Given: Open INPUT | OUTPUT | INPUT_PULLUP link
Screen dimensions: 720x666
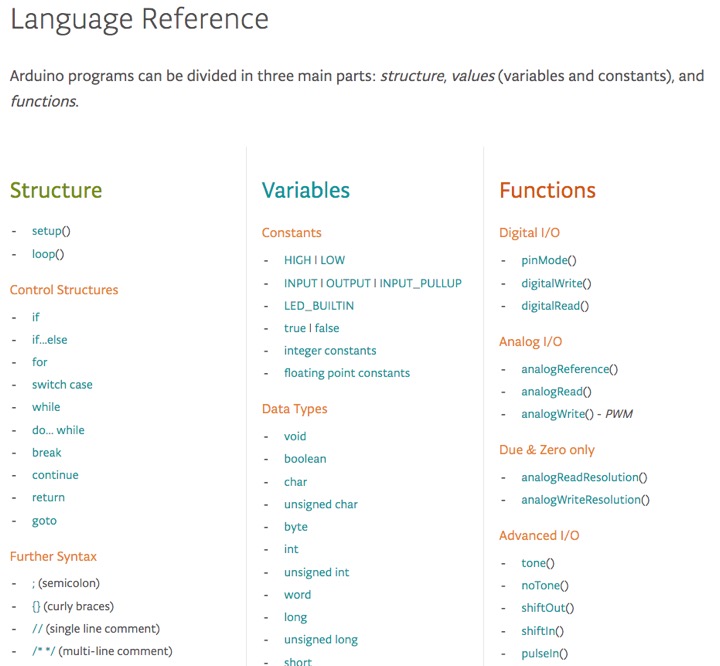Looking at the screenshot, I should 372,283.
